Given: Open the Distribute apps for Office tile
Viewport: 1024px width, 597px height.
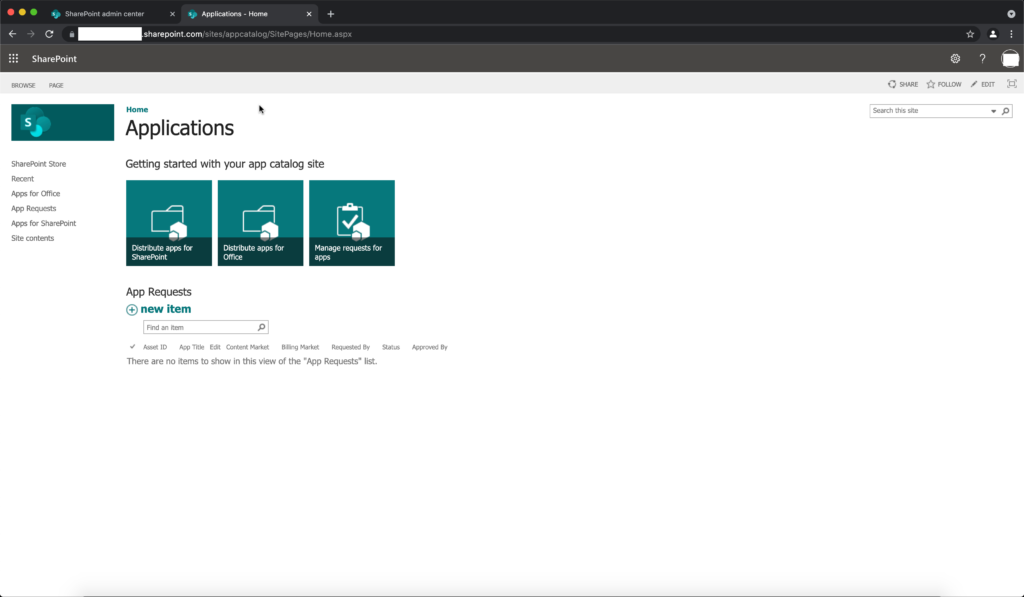Looking at the screenshot, I should (260, 223).
